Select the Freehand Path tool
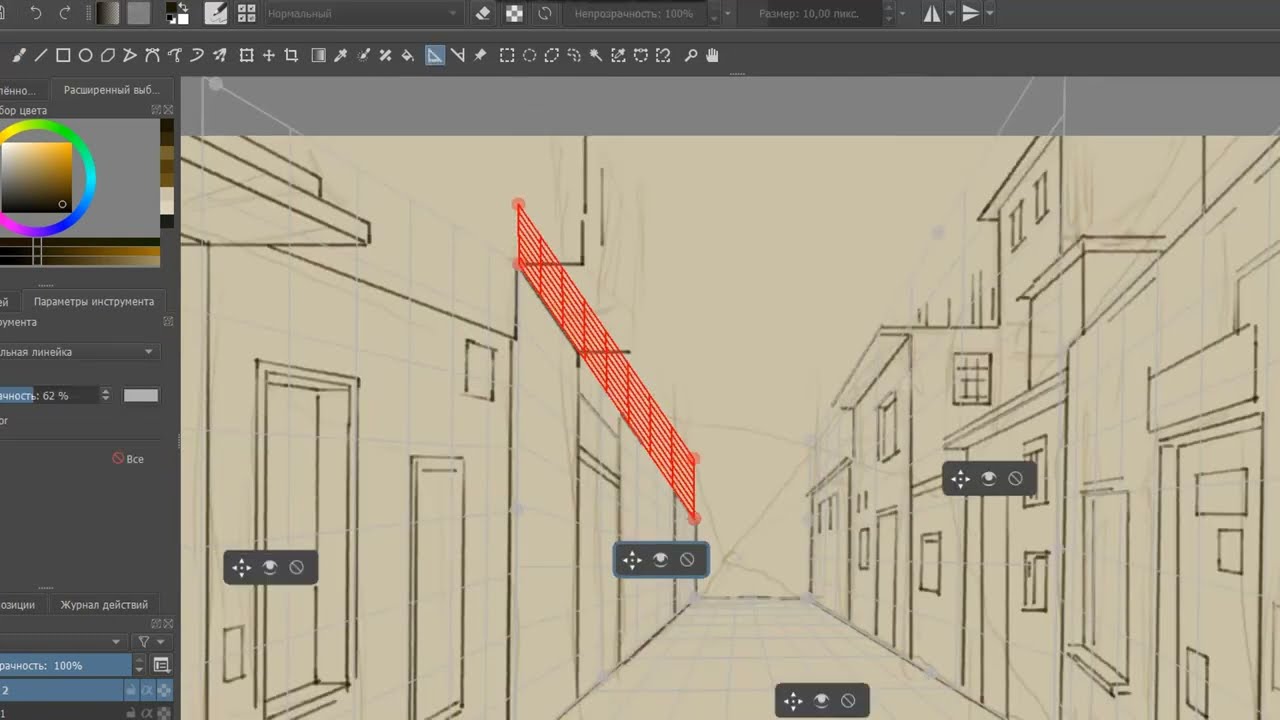Screen dimensions: 1280x720 pyautogui.click(x=175, y=56)
